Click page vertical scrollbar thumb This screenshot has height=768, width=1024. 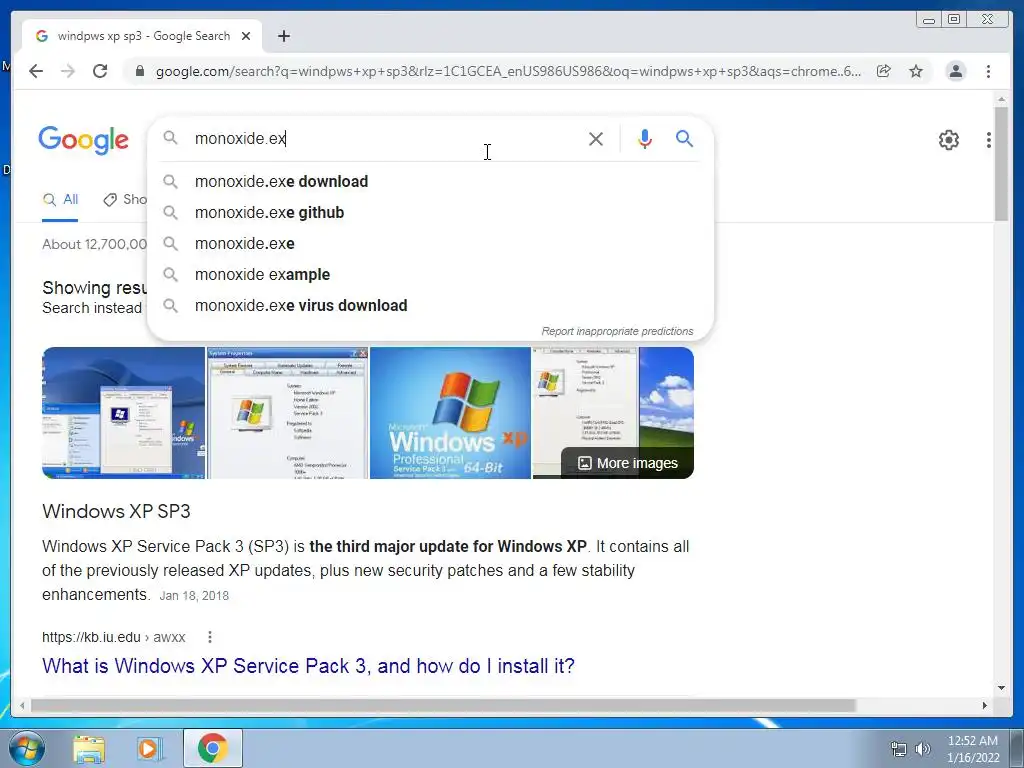(x=1001, y=163)
